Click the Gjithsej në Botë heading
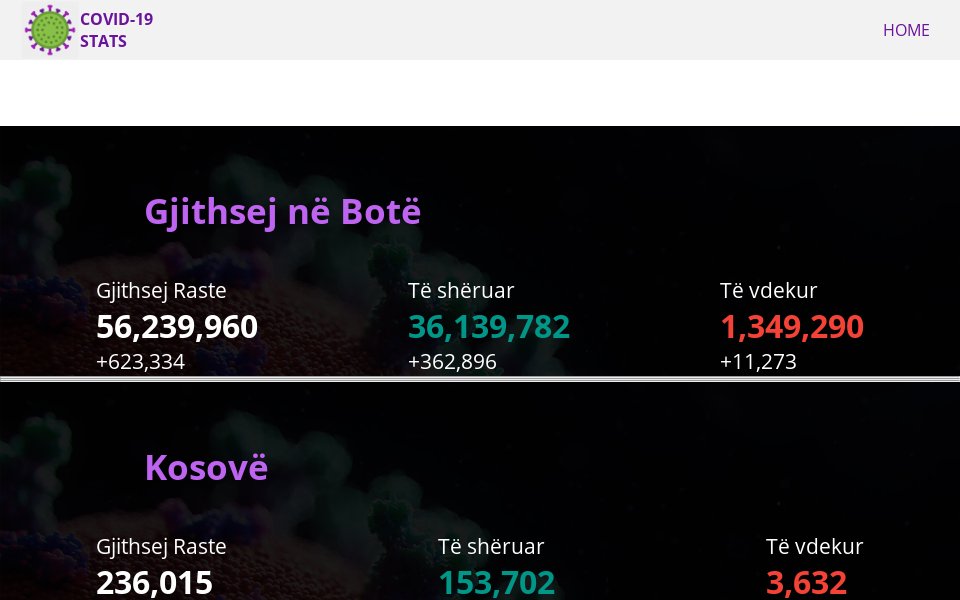Screen dimensions: 960x600 pyautogui.click(x=283, y=212)
